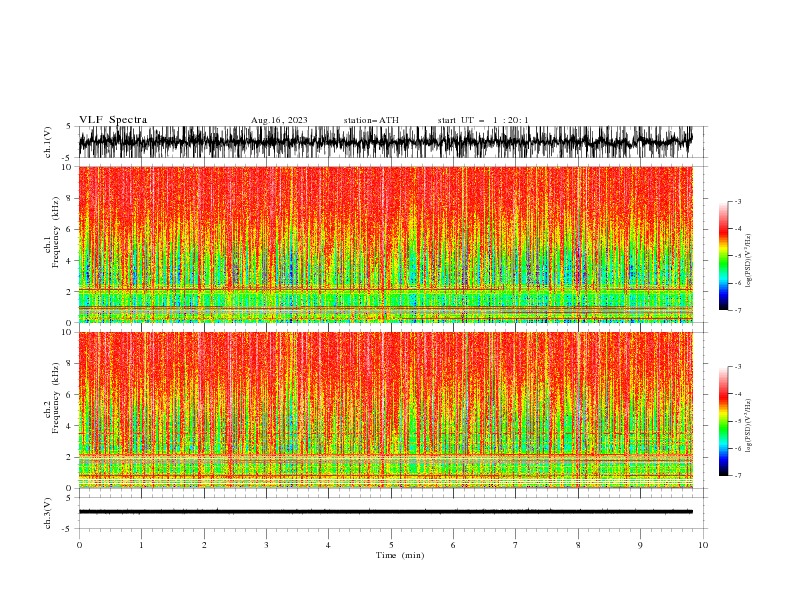Click the time axis tick label "5"
792x612 pixels.
[x=391, y=545]
